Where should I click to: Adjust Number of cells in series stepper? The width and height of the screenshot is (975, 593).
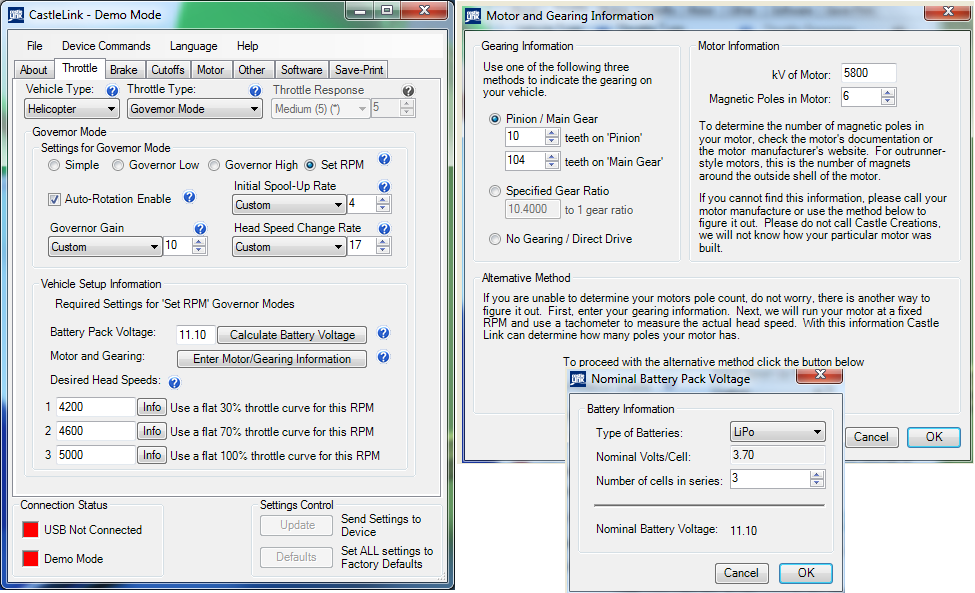point(817,479)
